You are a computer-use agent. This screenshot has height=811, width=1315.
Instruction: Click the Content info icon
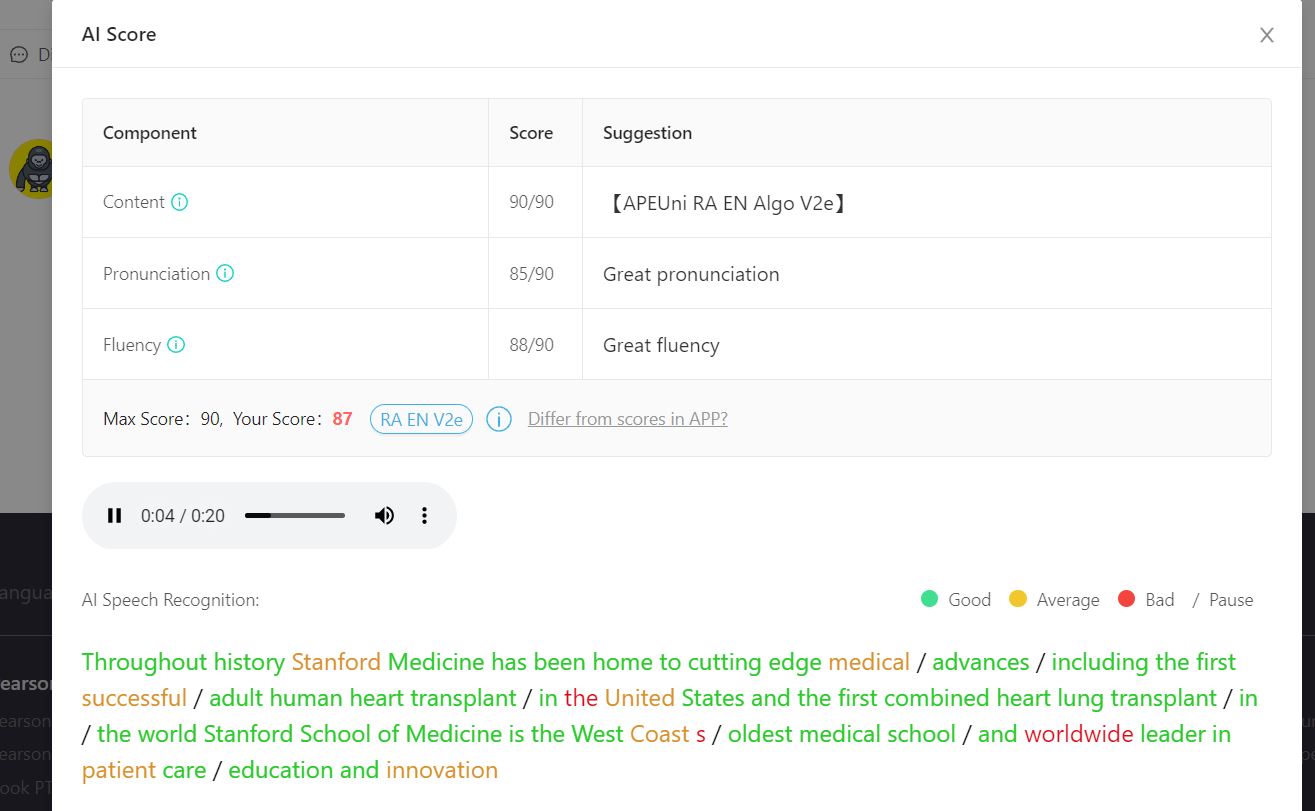pos(179,202)
